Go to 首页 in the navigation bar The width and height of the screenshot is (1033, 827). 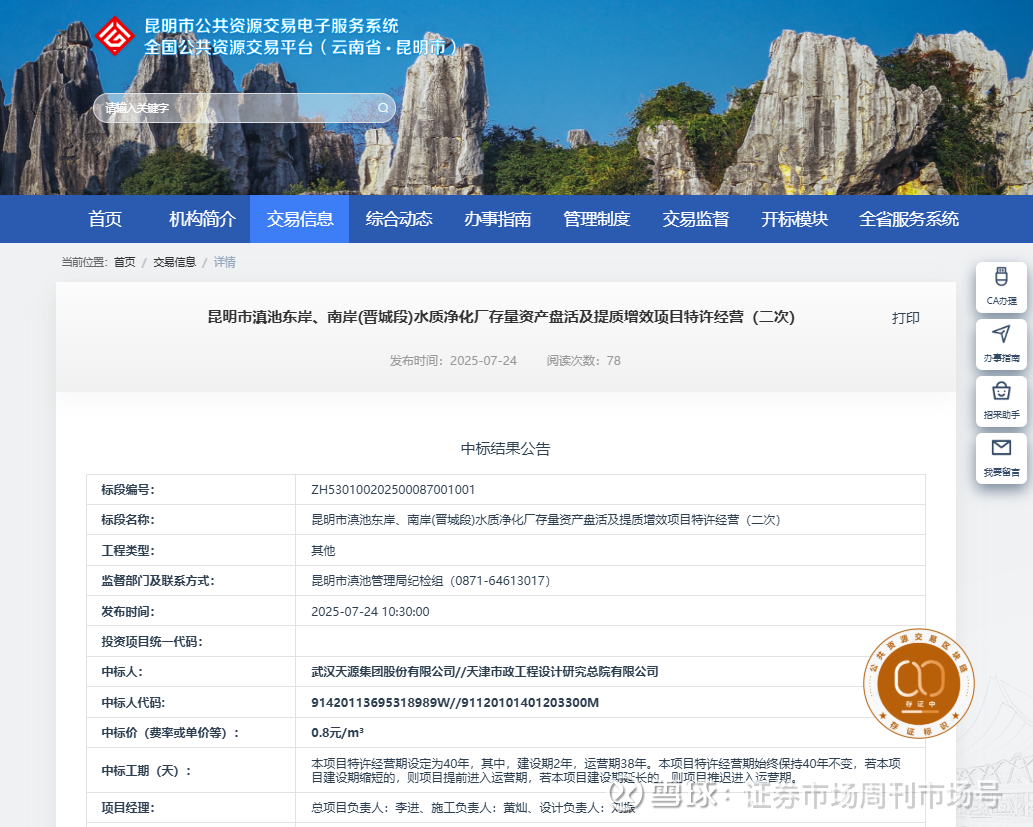point(105,219)
